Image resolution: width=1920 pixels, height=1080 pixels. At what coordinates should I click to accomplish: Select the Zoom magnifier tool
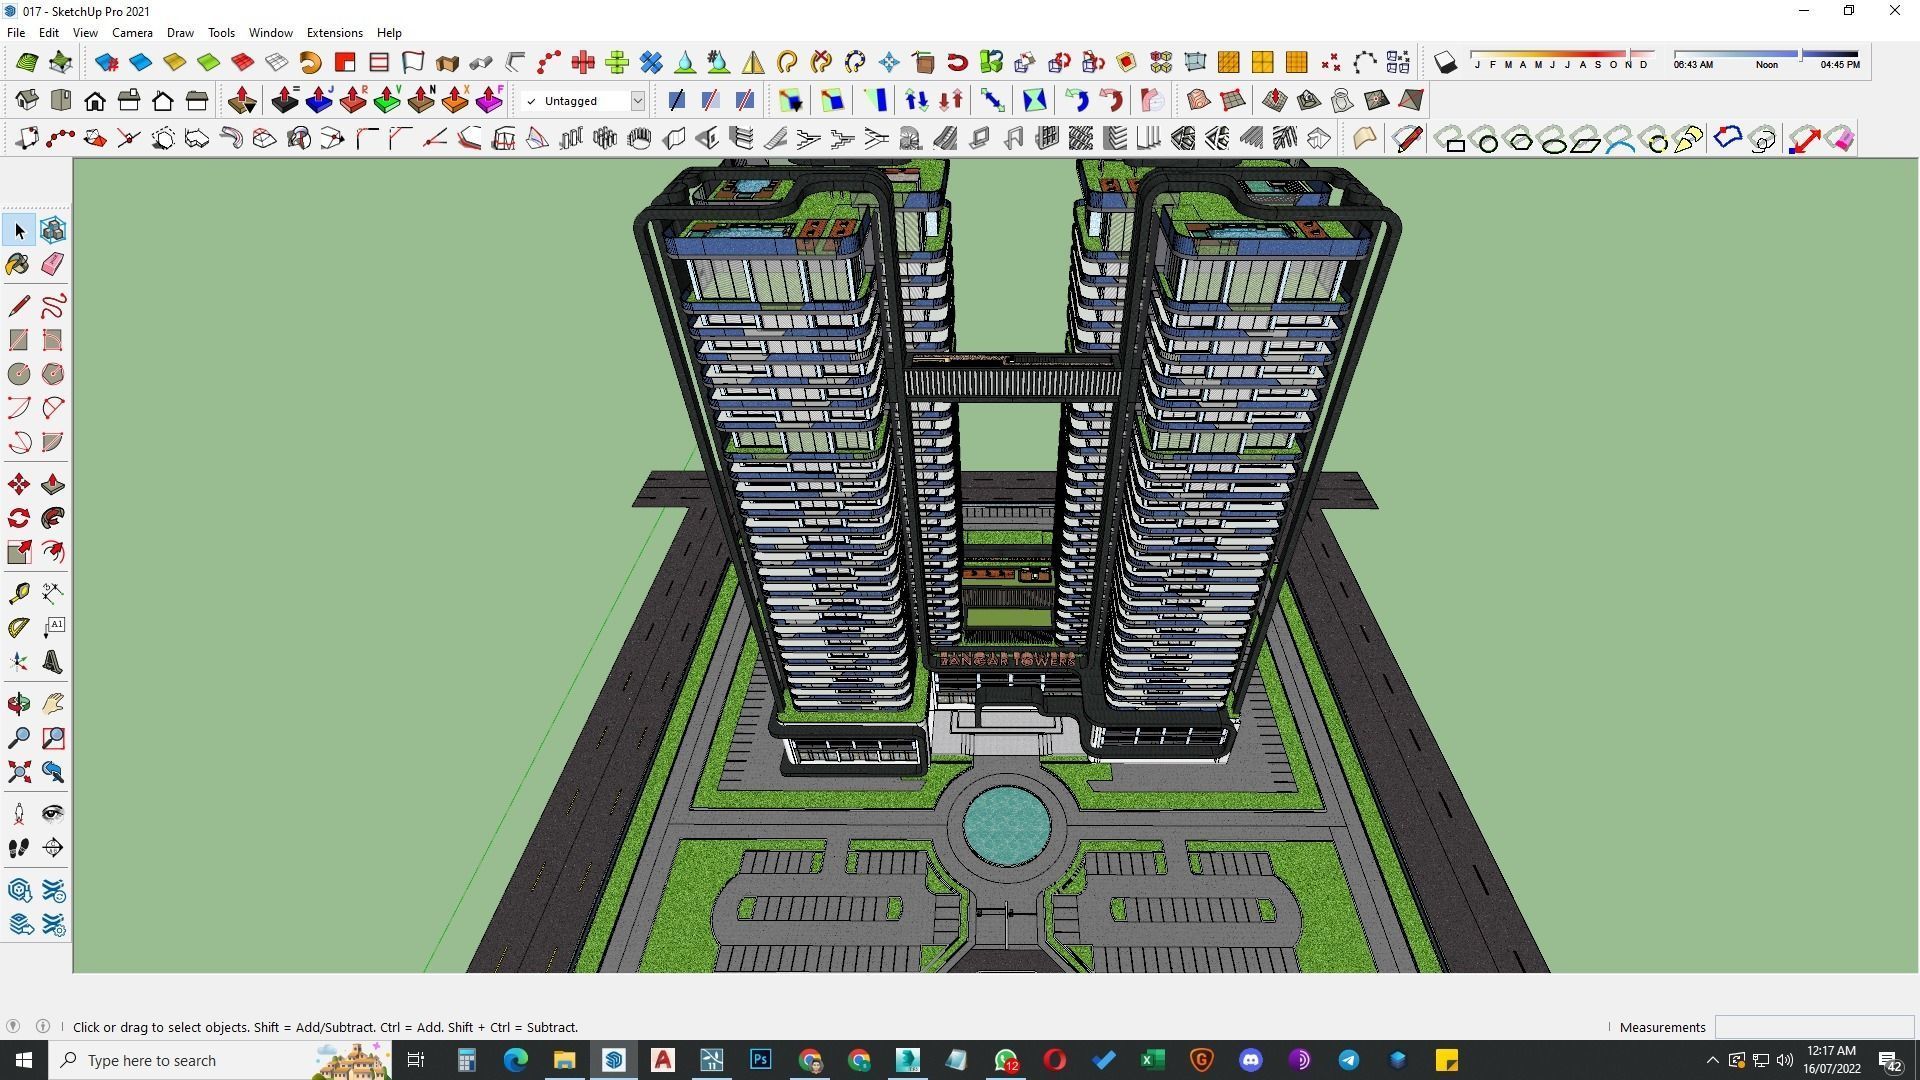point(19,738)
